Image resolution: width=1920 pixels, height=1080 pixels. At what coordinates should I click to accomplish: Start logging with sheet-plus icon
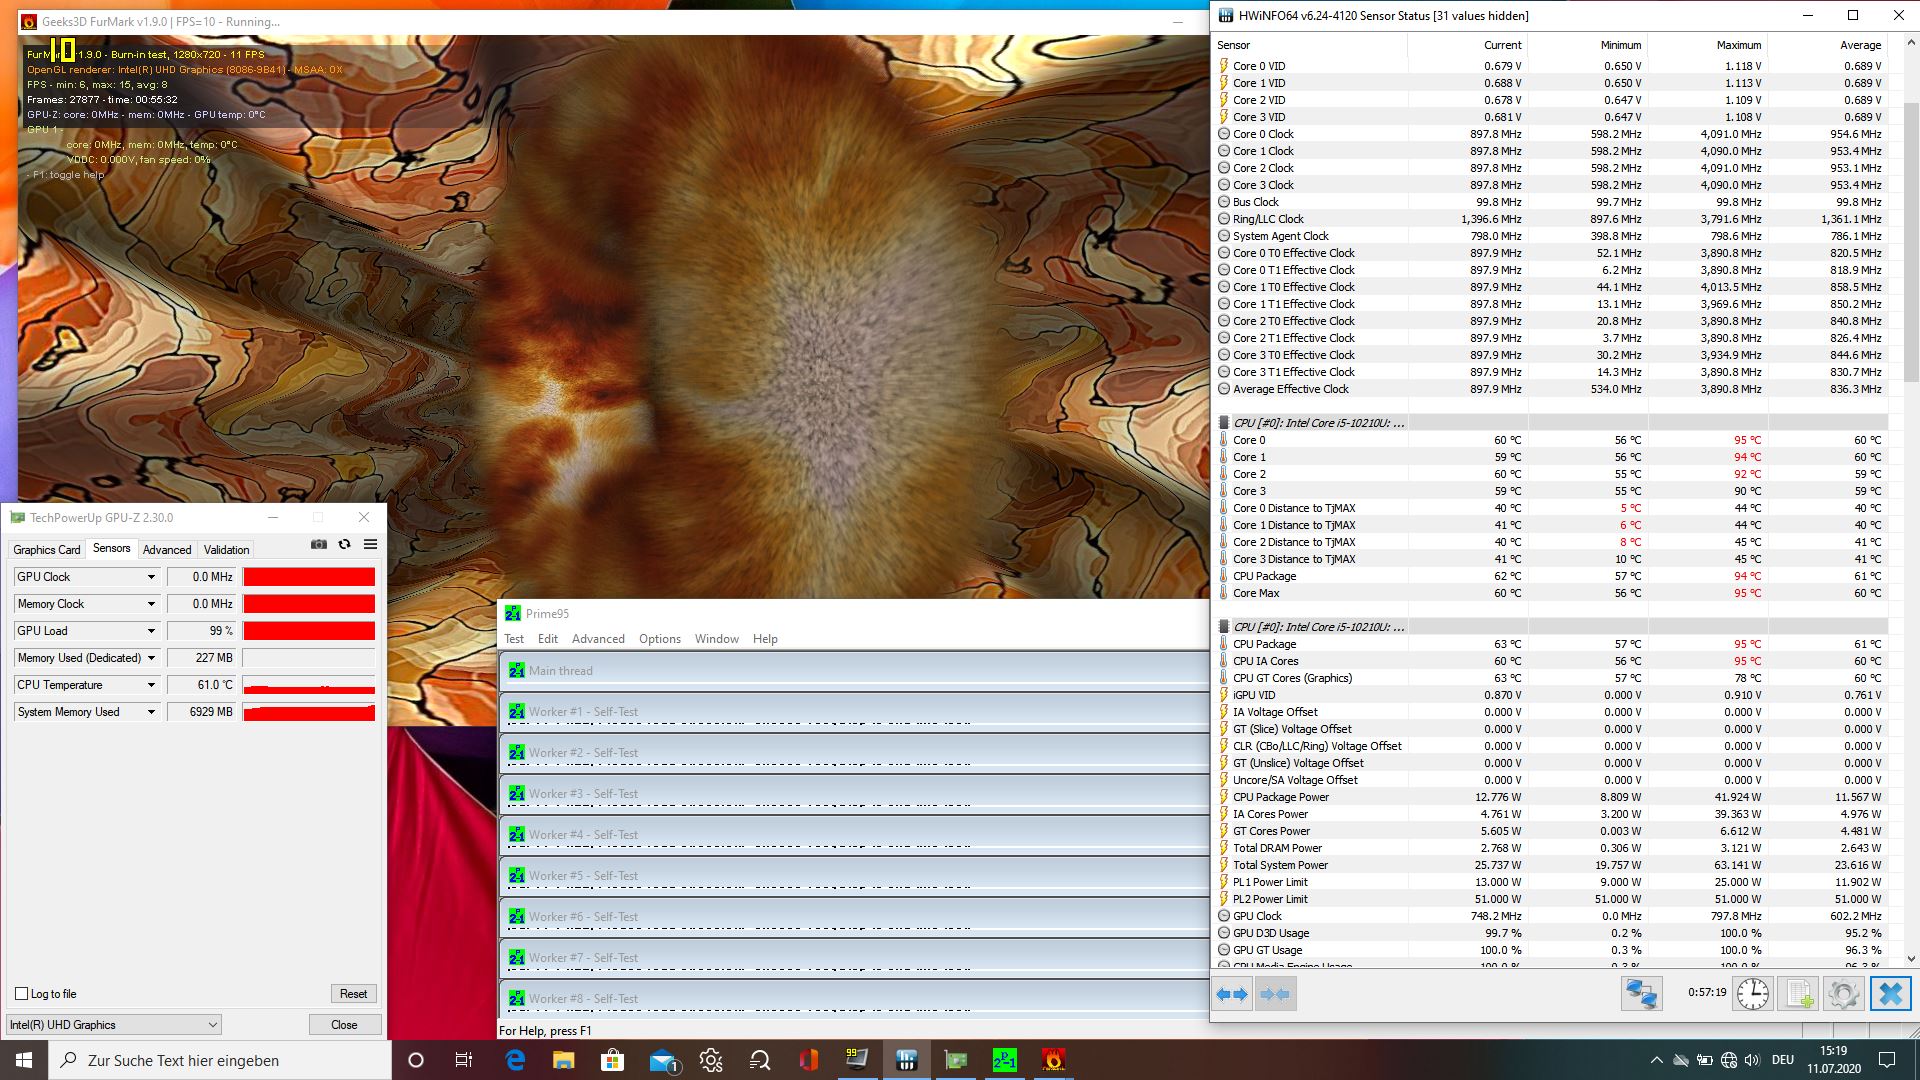(x=1798, y=994)
